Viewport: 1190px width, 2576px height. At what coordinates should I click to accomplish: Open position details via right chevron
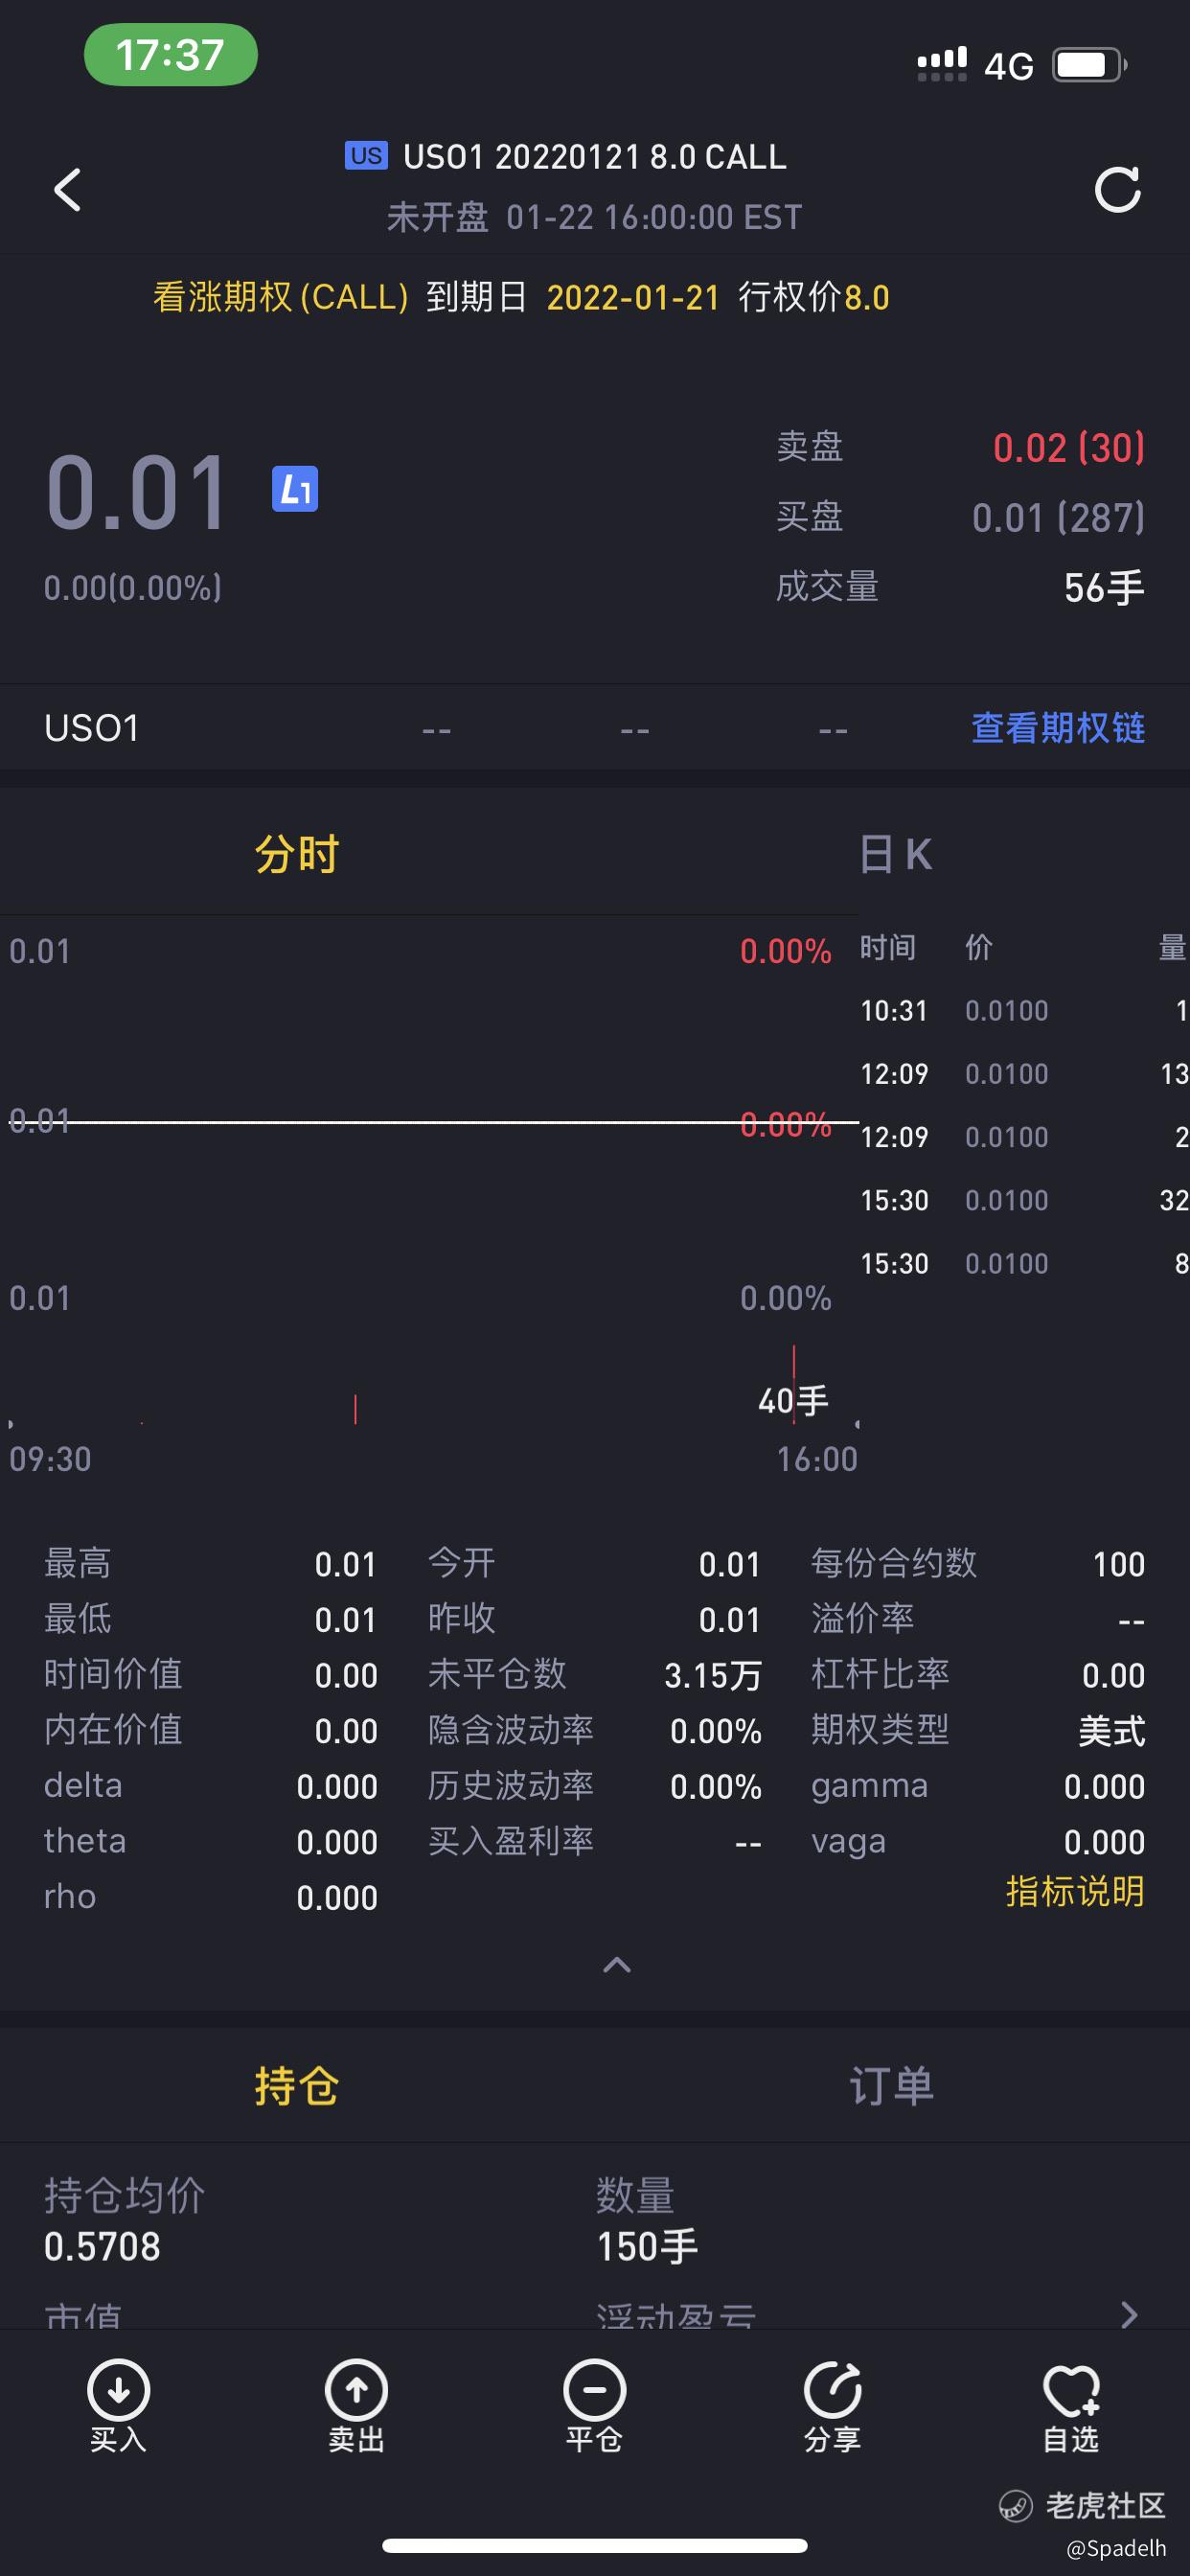point(1129,2314)
